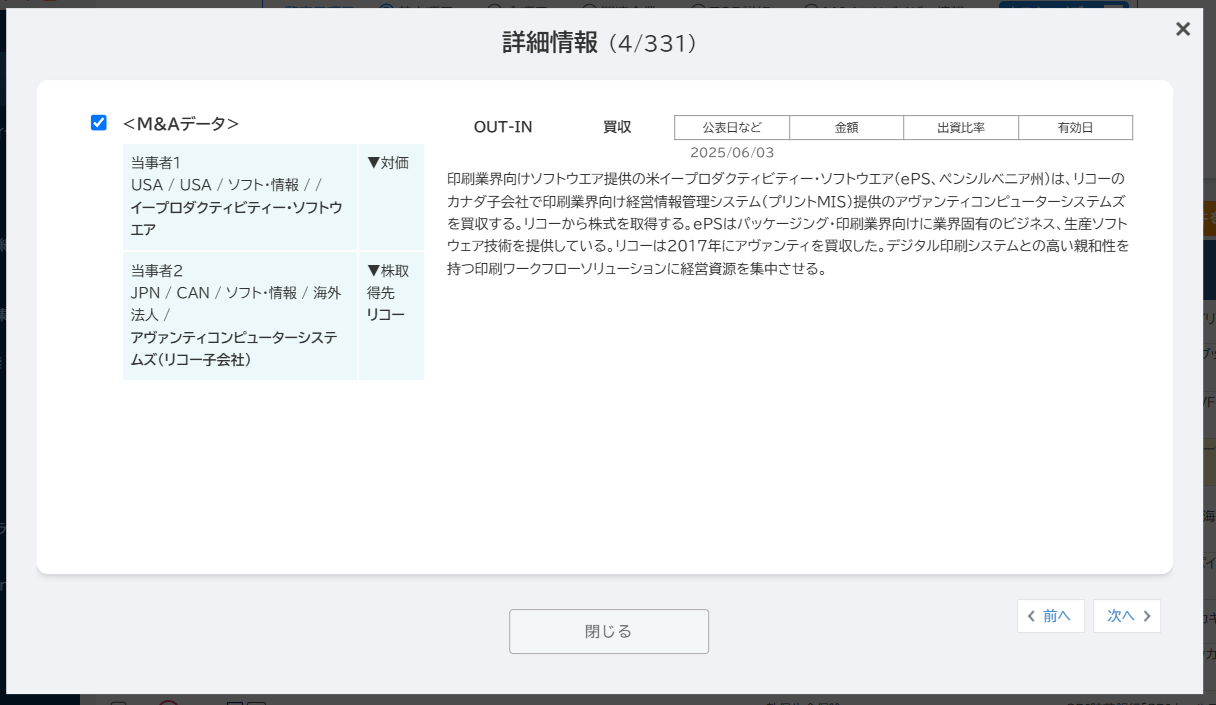The width and height of the screenshot is (1216, 705).
Task: Uncheck the M&Aデータ checkbox
Action: tap(99, 123)
